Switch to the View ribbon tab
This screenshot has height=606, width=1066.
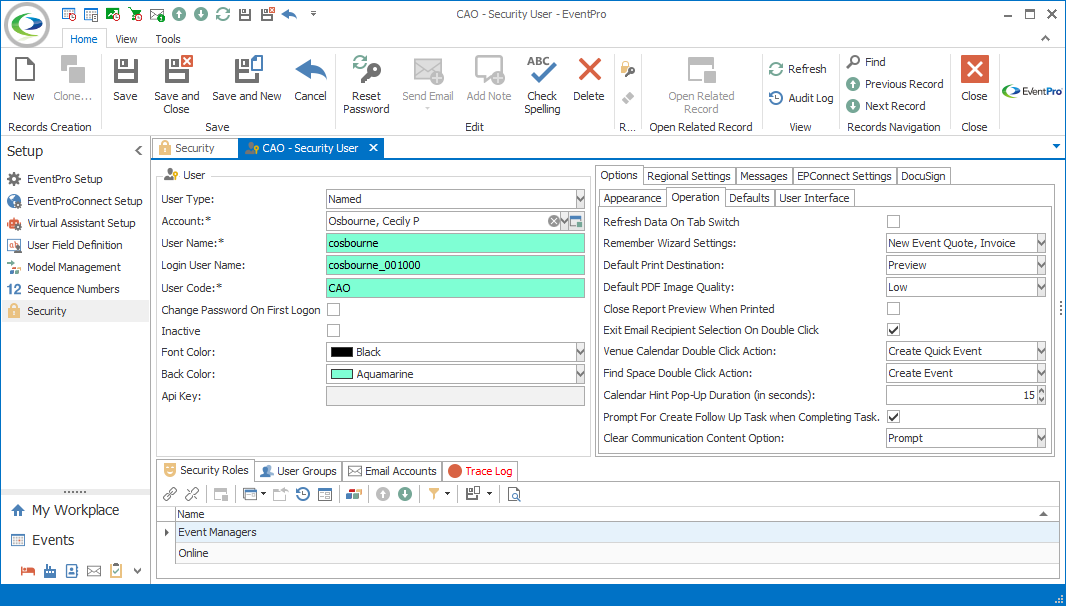pyautogui.click(x=126, y=39)
